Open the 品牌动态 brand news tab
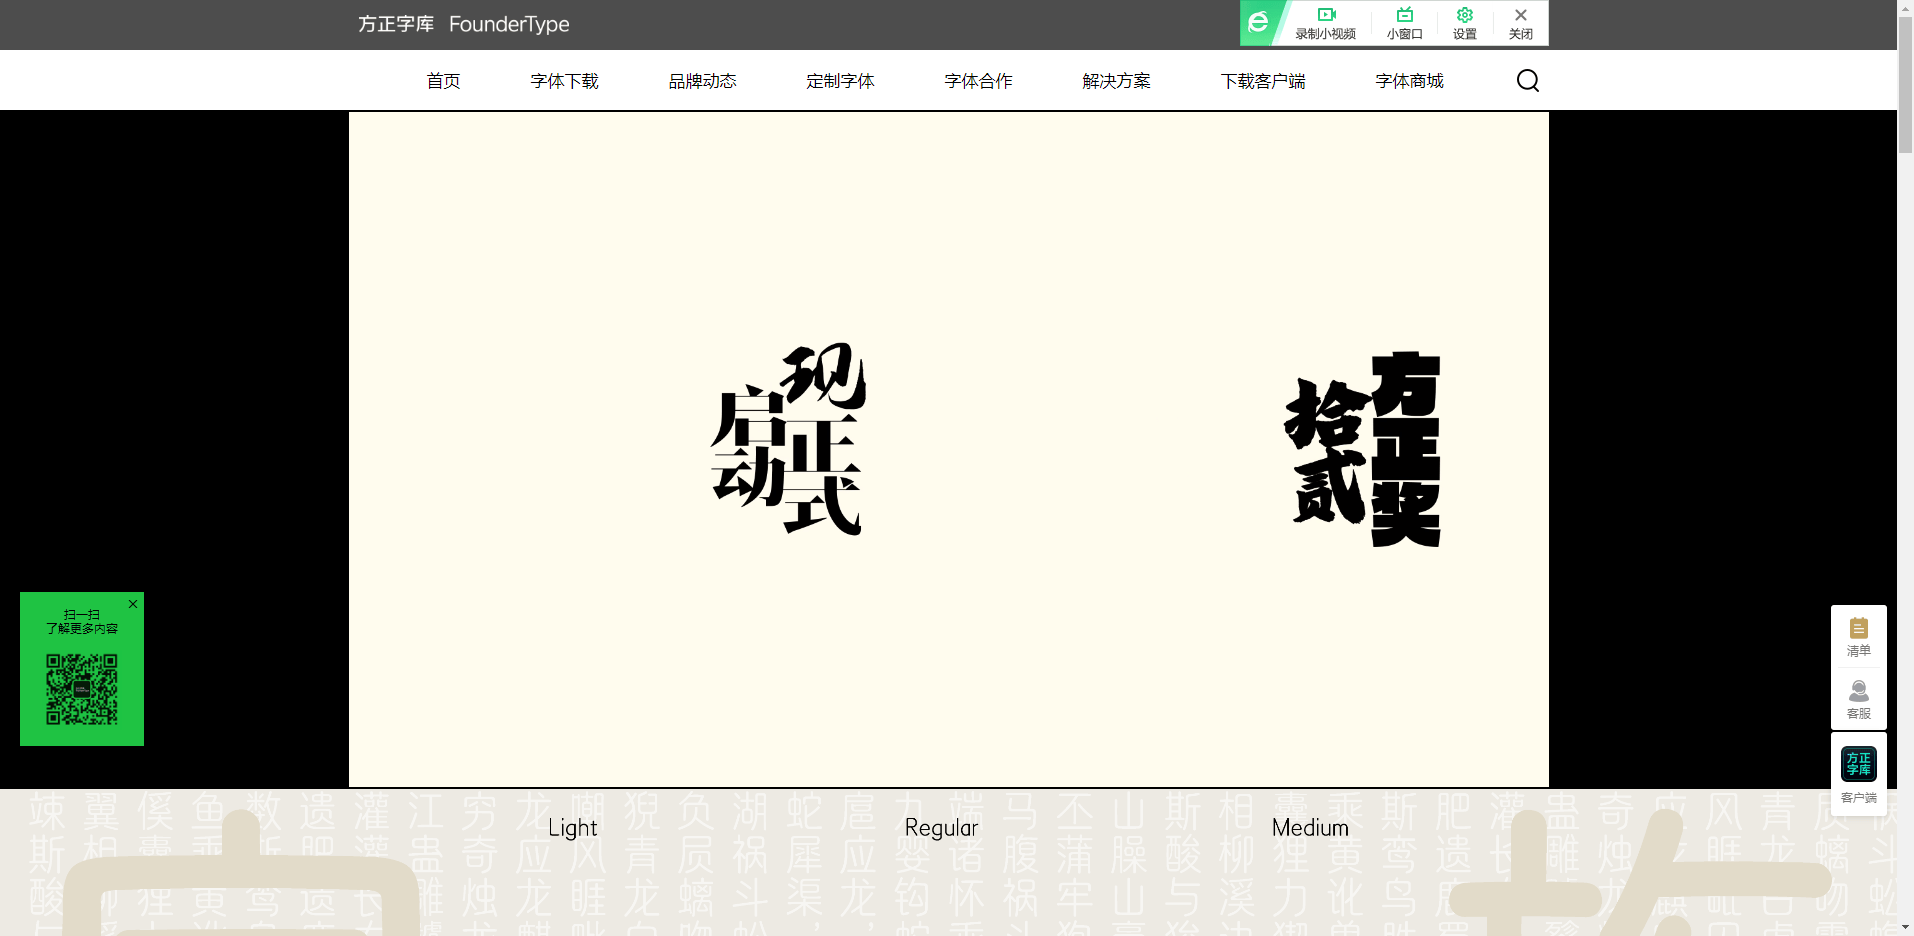 [x=702, y=80]
